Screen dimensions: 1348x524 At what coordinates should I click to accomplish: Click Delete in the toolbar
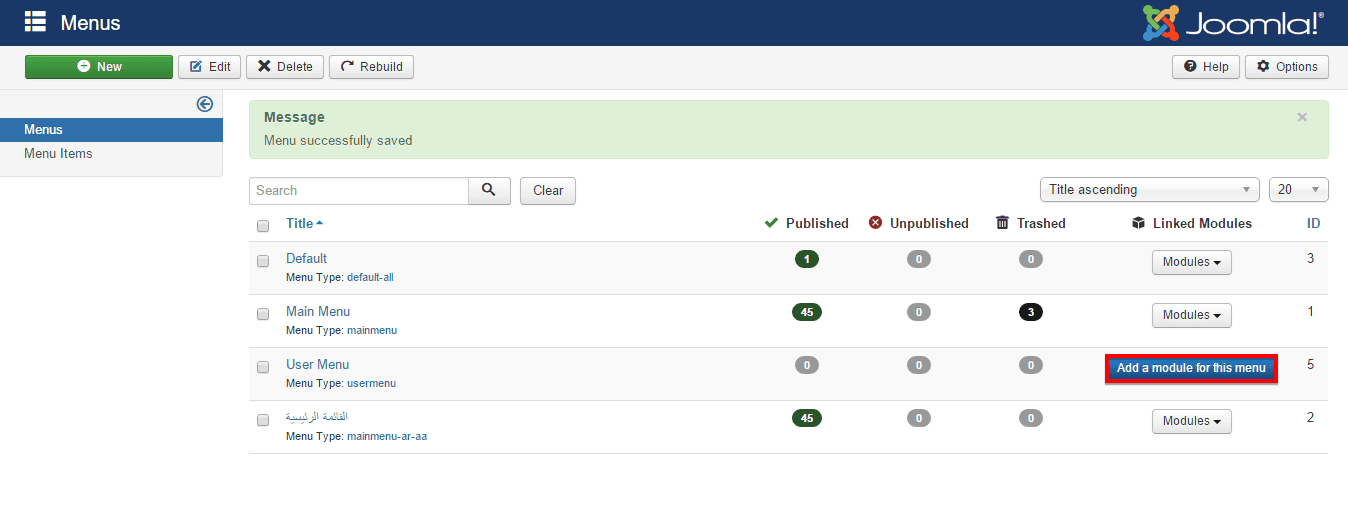(285, 67)
